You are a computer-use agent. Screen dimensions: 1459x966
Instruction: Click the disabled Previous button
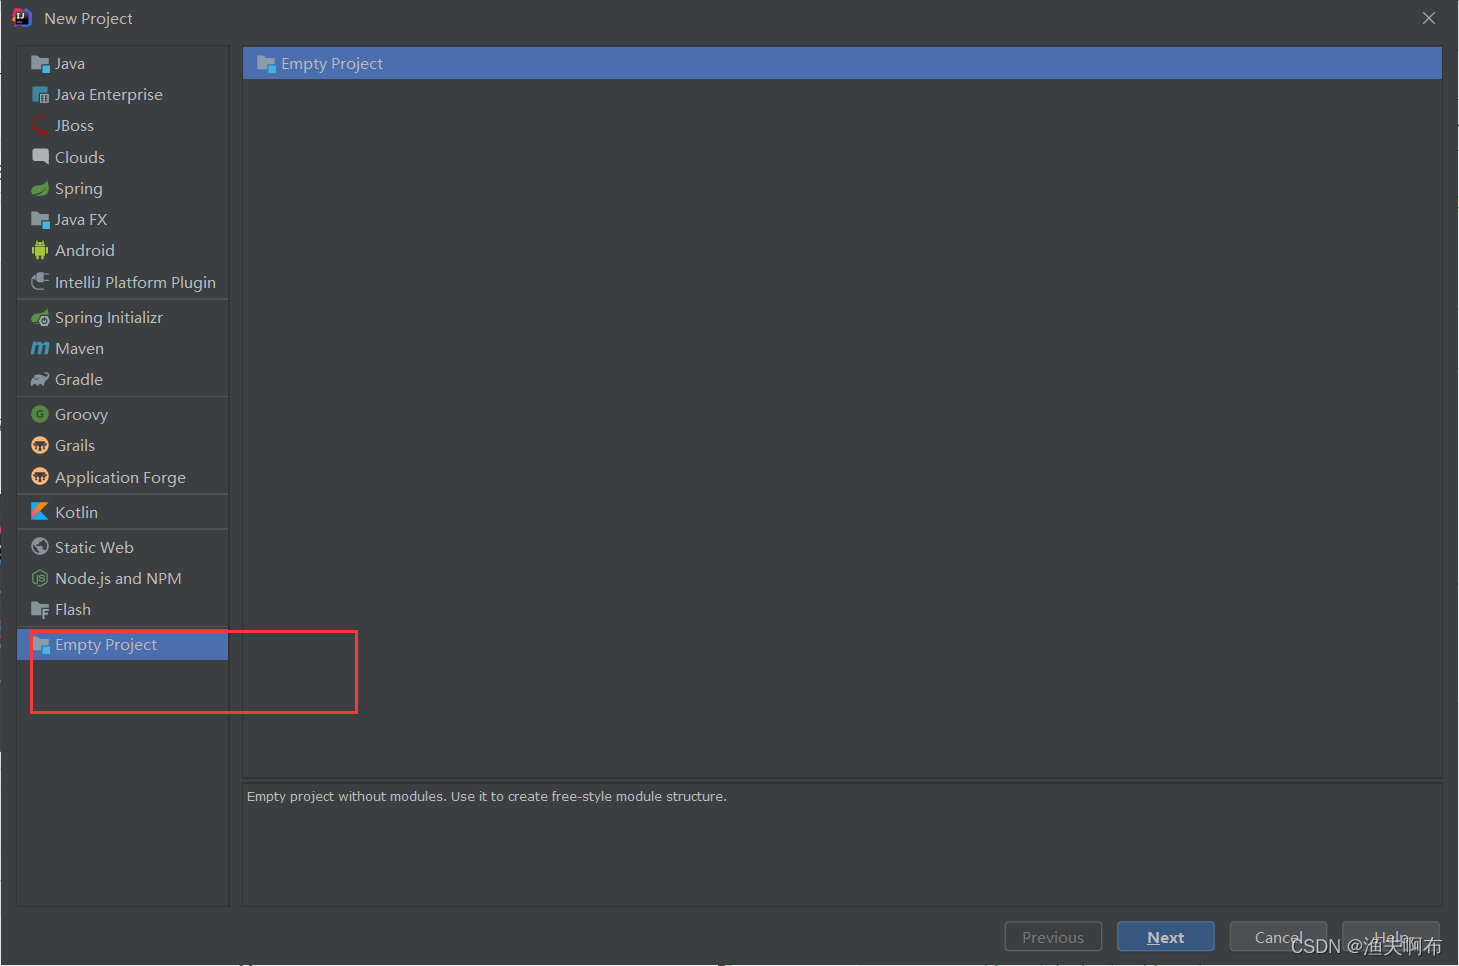(x=1053, y=937)
